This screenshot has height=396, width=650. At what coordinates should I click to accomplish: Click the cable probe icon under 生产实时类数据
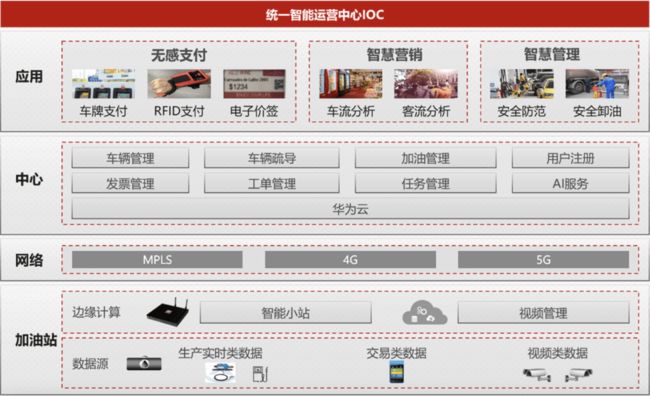[221, 372]
